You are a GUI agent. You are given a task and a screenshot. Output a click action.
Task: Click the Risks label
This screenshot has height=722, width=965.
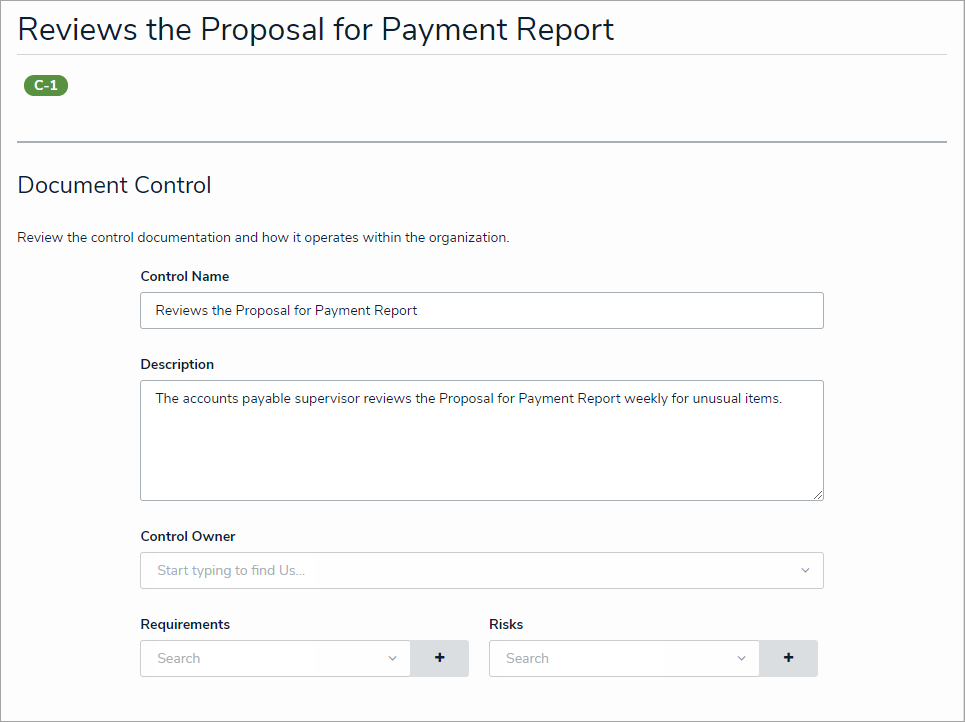point(506,625)
